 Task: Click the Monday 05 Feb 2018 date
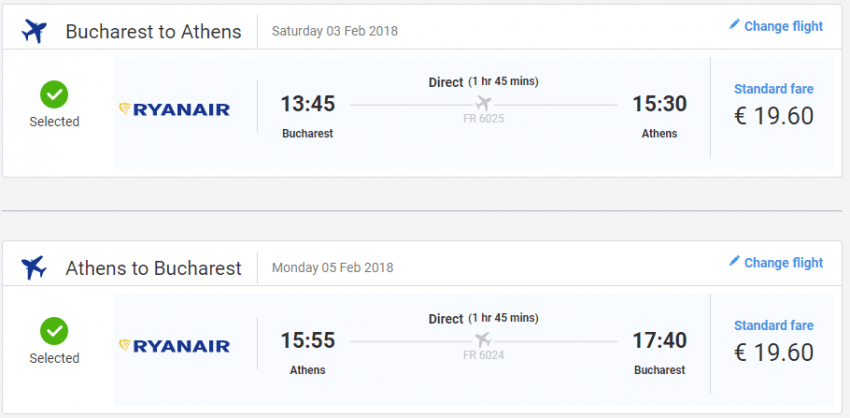coord(332,268)
